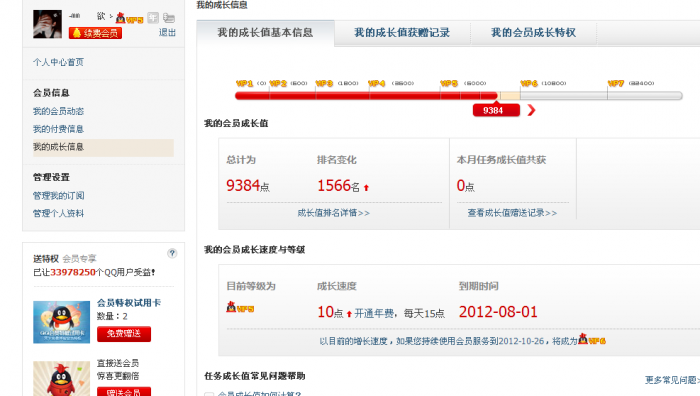Click the VIP4 level label

pos(377,83)
